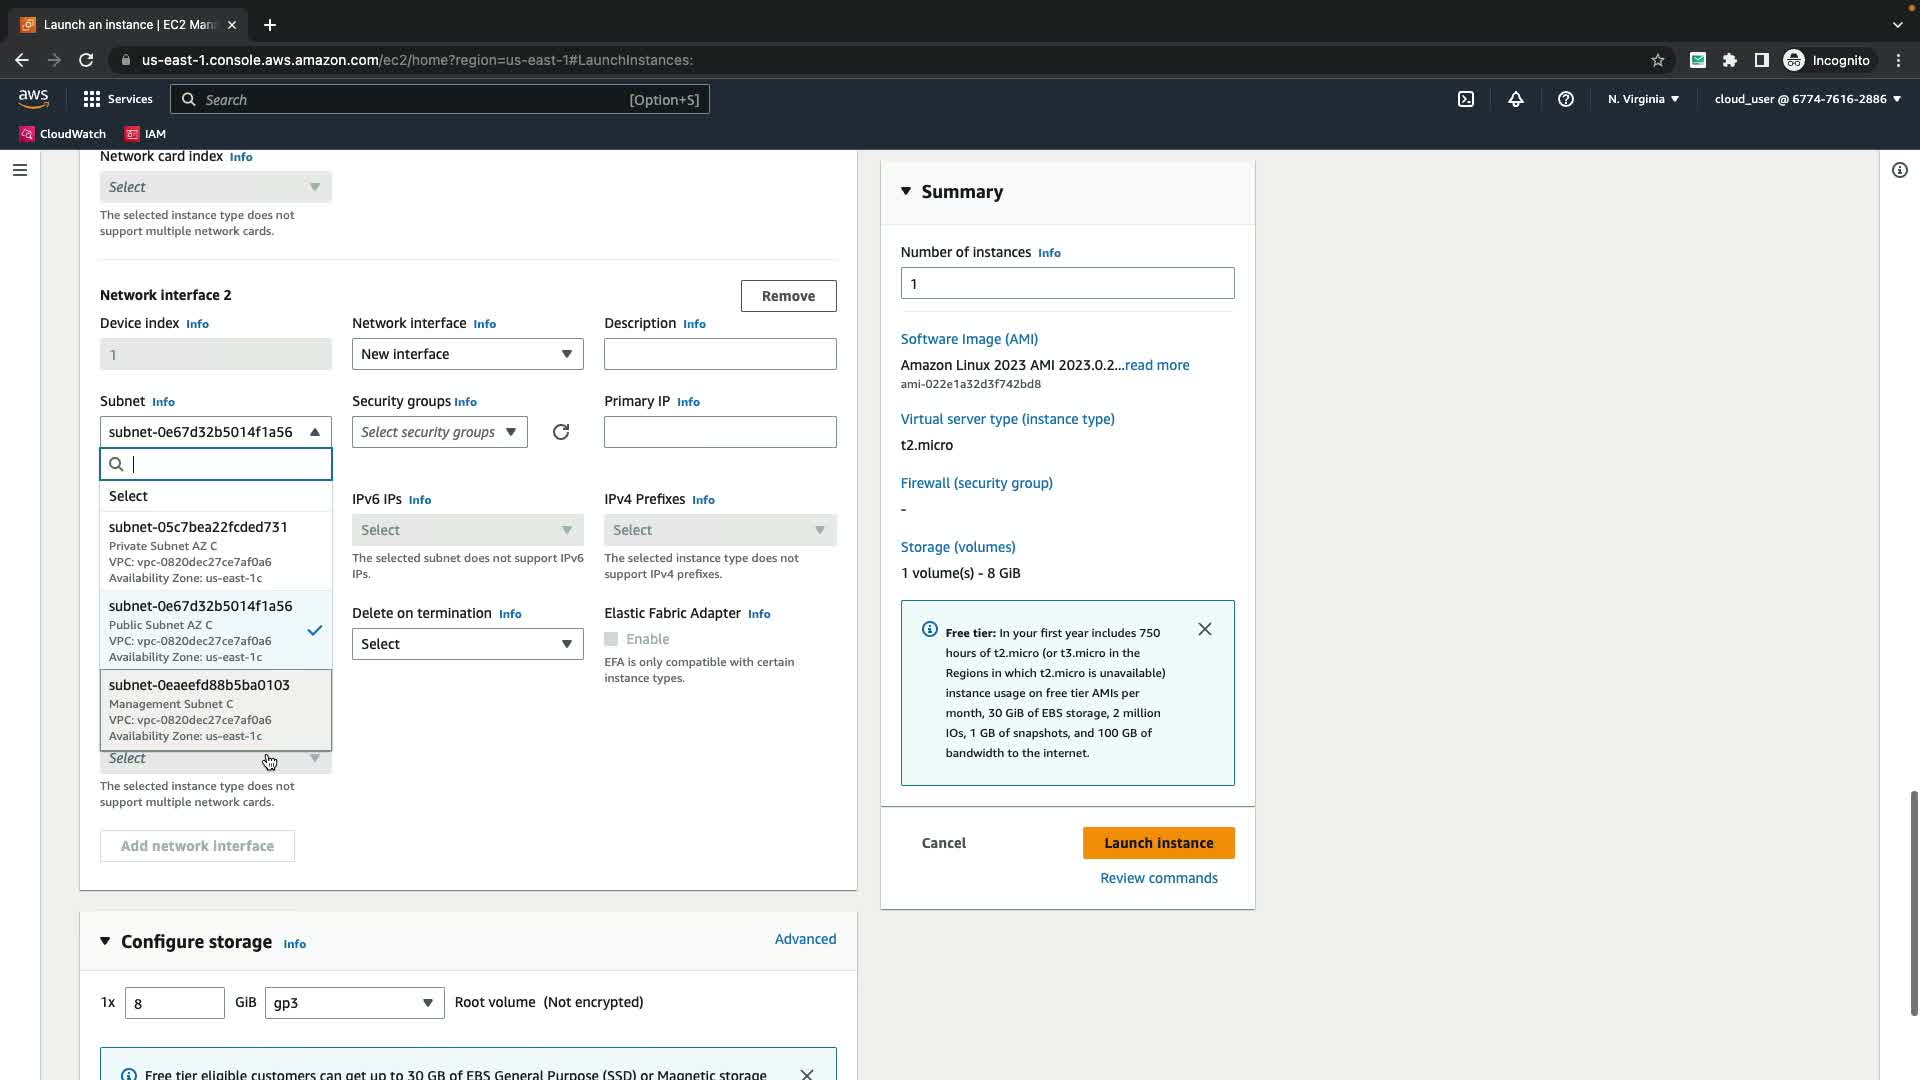Open the left hamburger navigation menu

[x=19, y=170]
